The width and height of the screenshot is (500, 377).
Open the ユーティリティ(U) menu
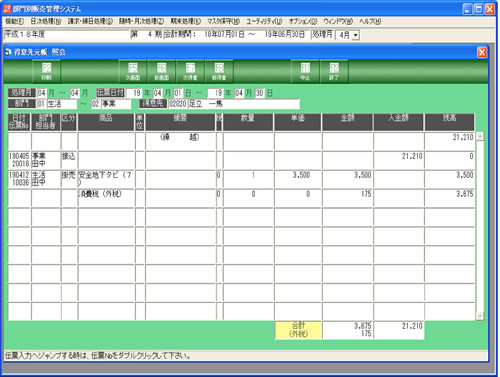coord(264,21)
